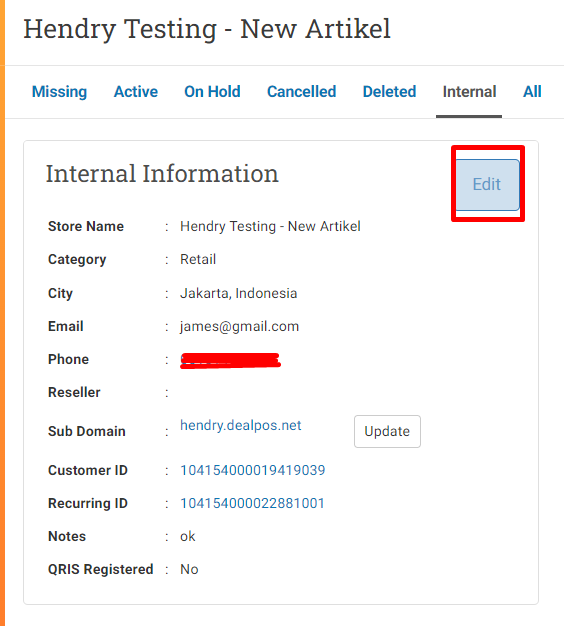Open Customer ID 104154000019419039 link
This screenshot has width=564, height=626.
(253, 470)
